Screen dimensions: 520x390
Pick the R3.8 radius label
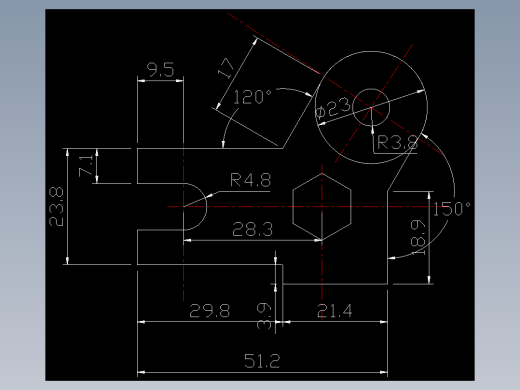tap(397, 143)
